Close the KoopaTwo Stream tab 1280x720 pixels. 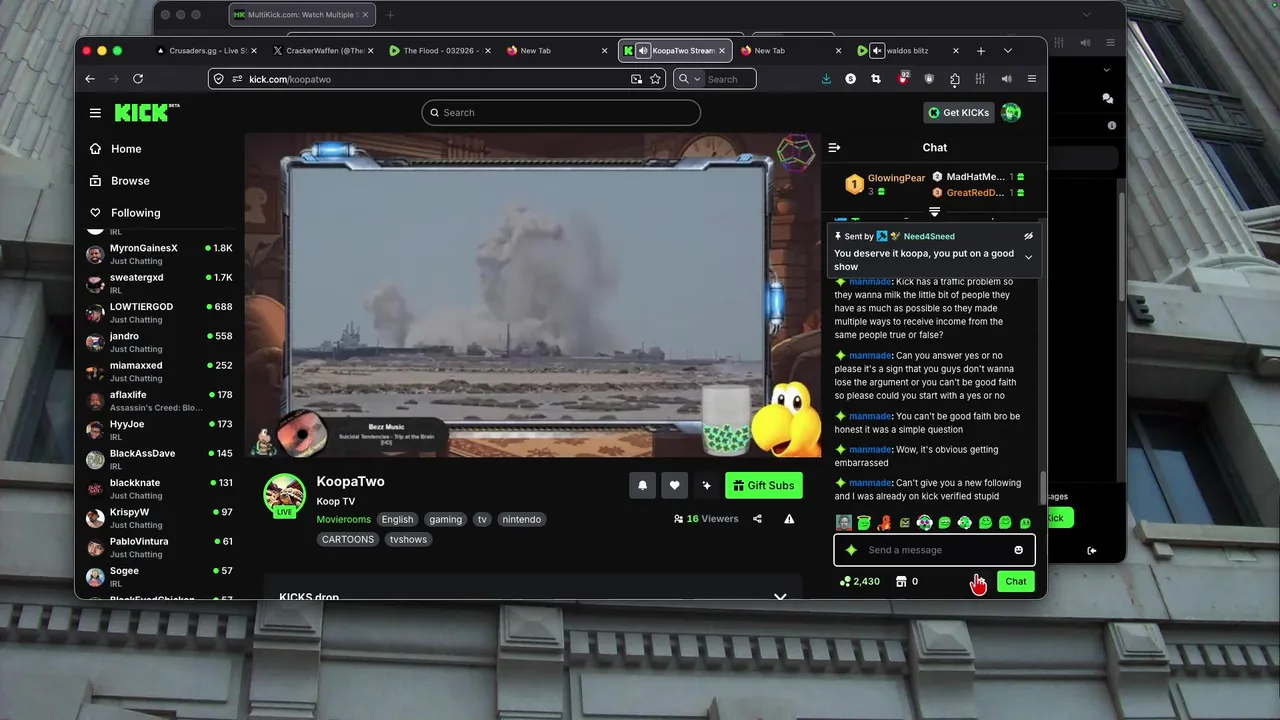[x=722, y=51]
